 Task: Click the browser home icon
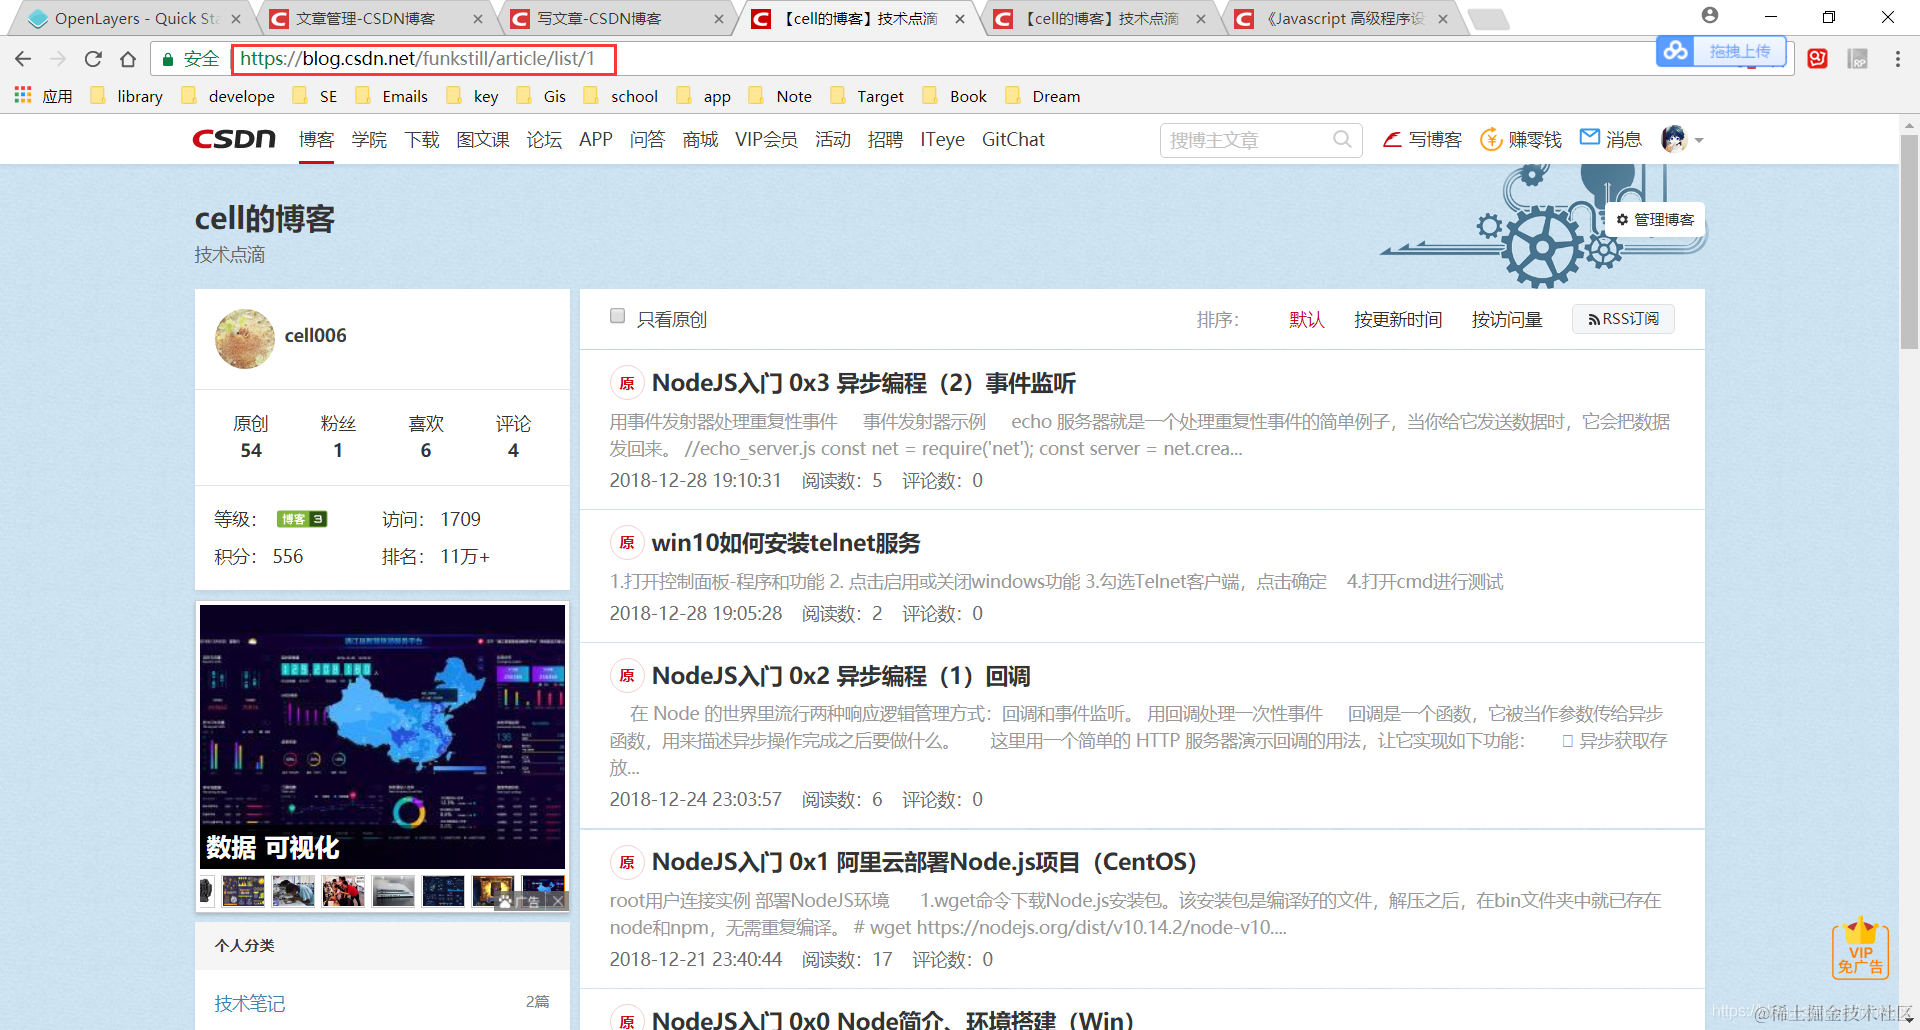click(128, 59)
